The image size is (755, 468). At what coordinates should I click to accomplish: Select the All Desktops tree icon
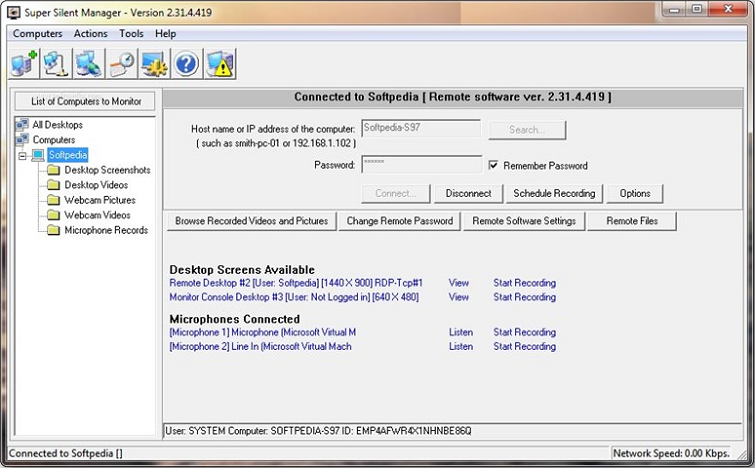coord(22,125)
